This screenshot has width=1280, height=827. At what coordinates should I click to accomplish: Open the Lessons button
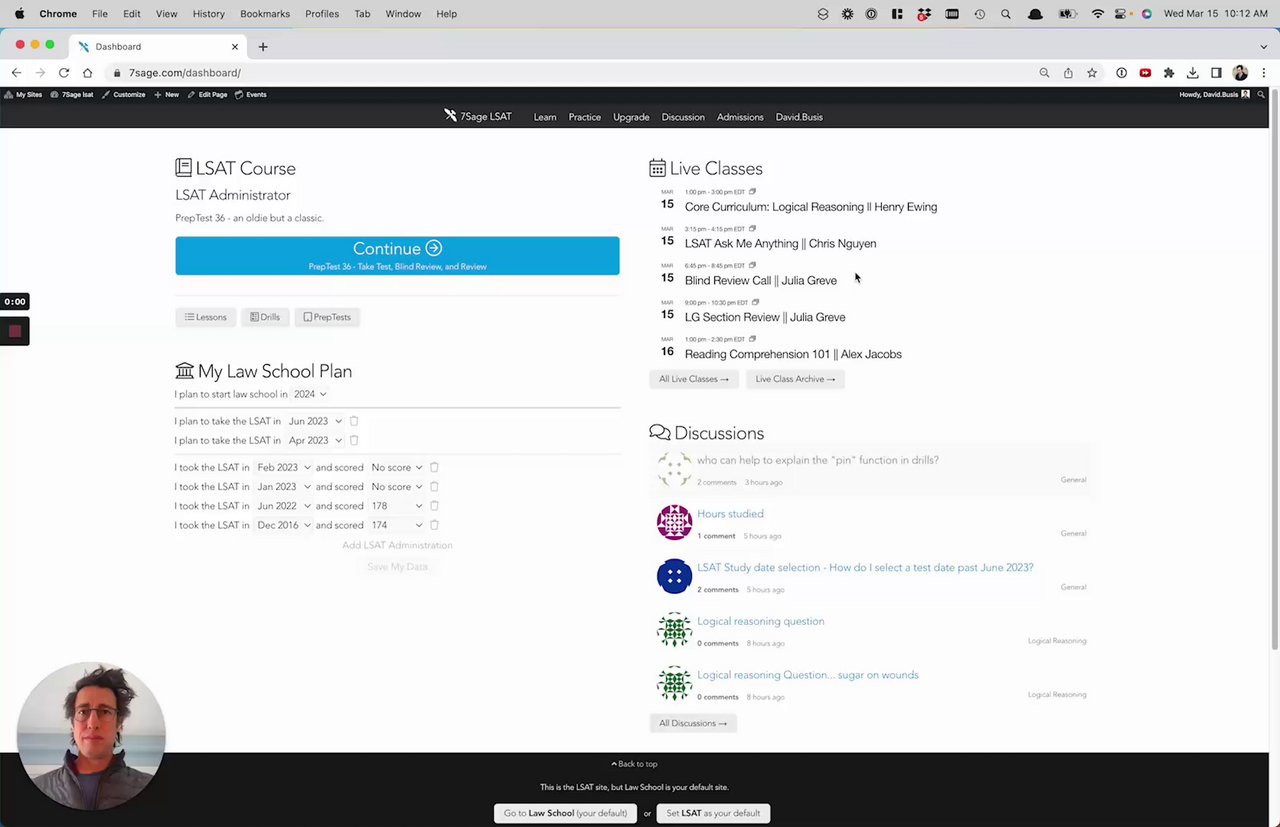206,317
